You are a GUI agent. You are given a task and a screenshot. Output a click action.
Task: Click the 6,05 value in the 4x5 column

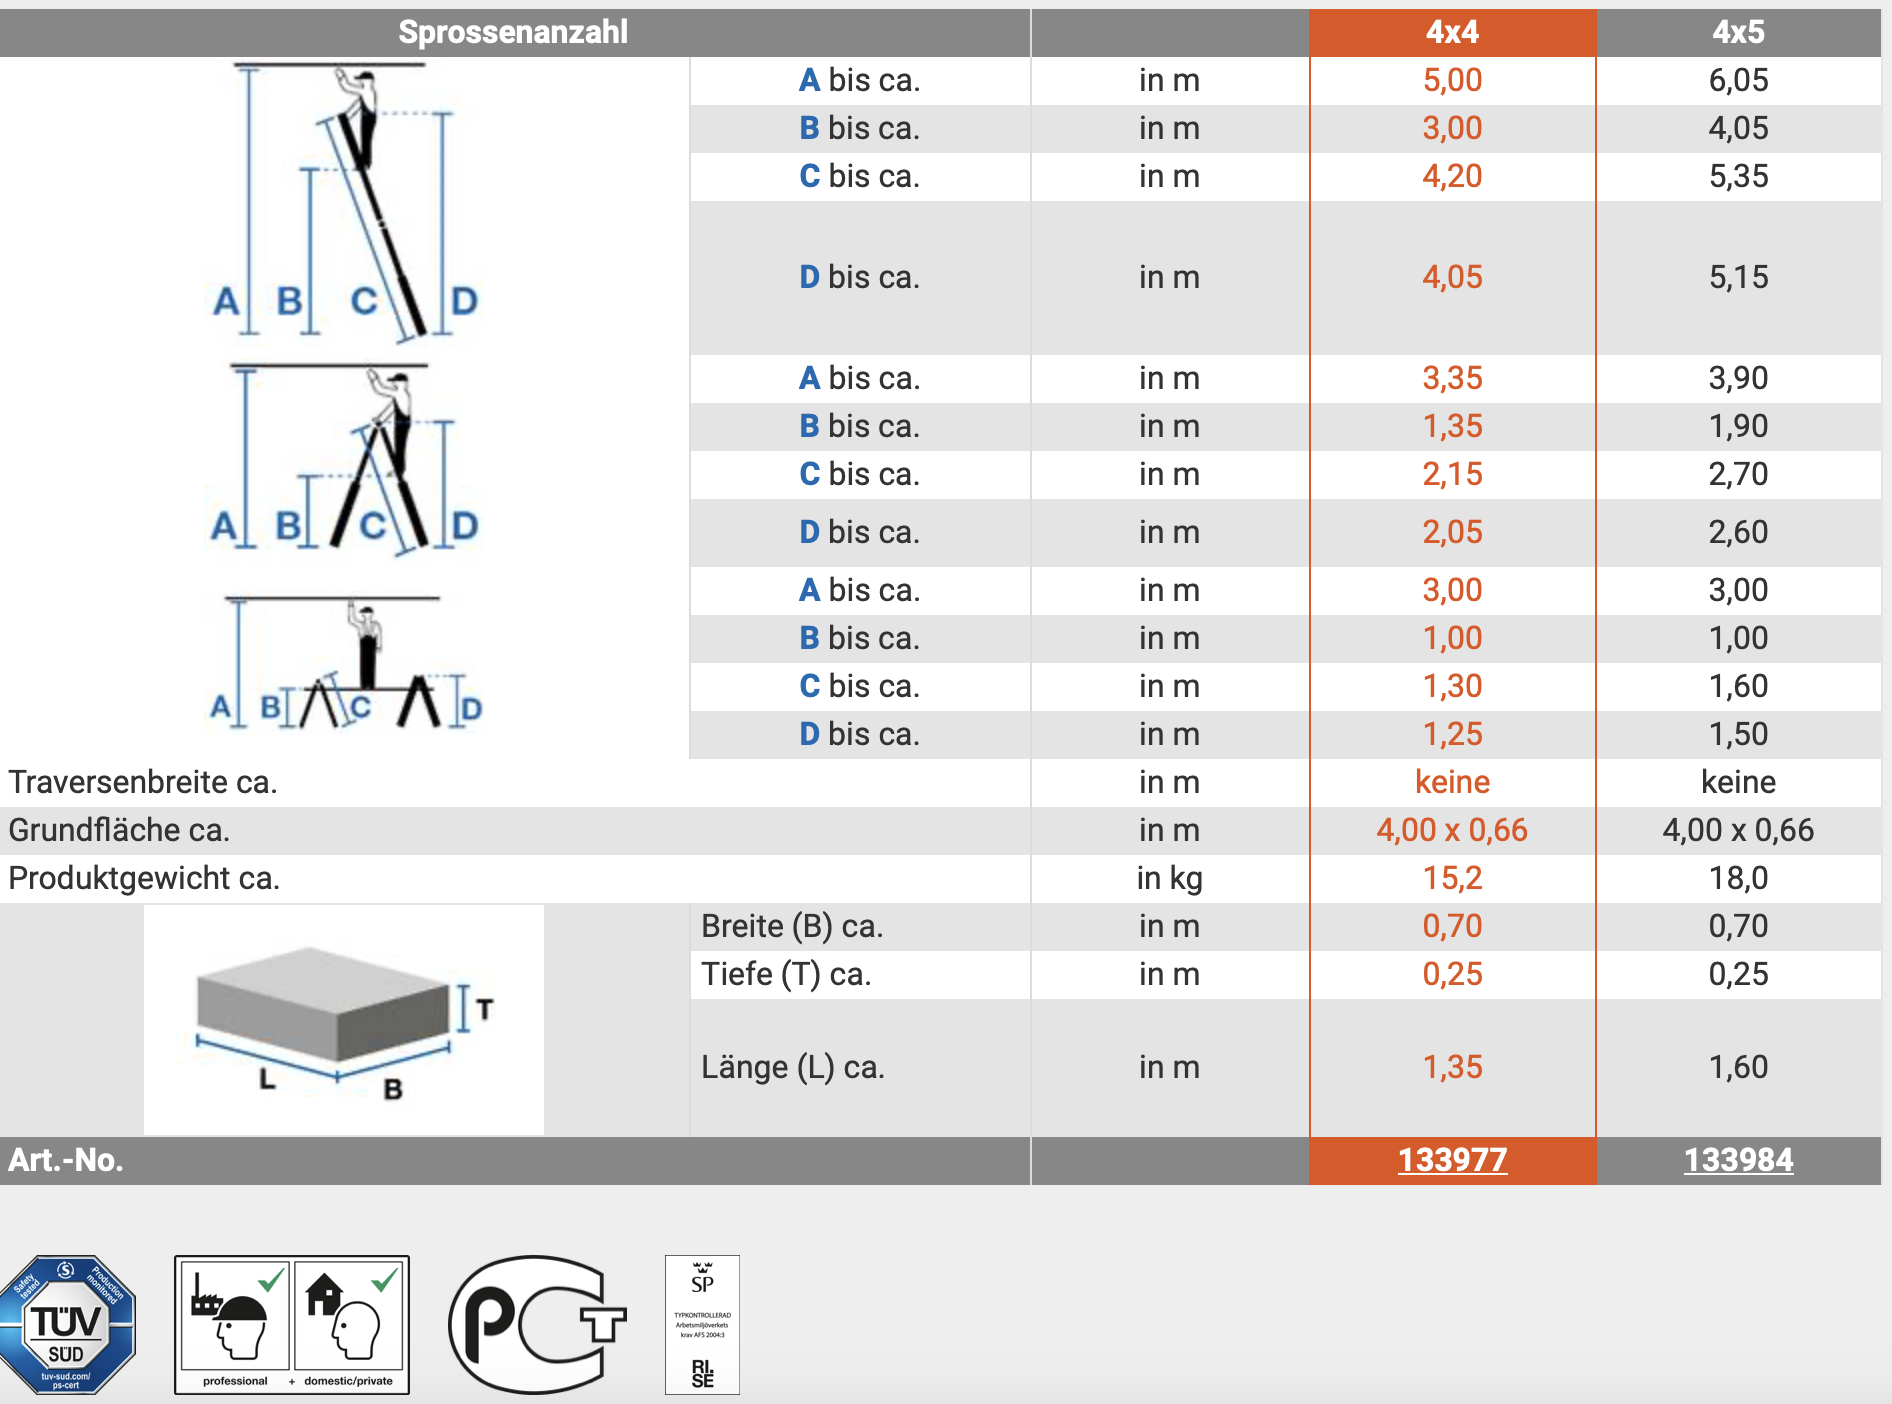tap(1738, 80)
